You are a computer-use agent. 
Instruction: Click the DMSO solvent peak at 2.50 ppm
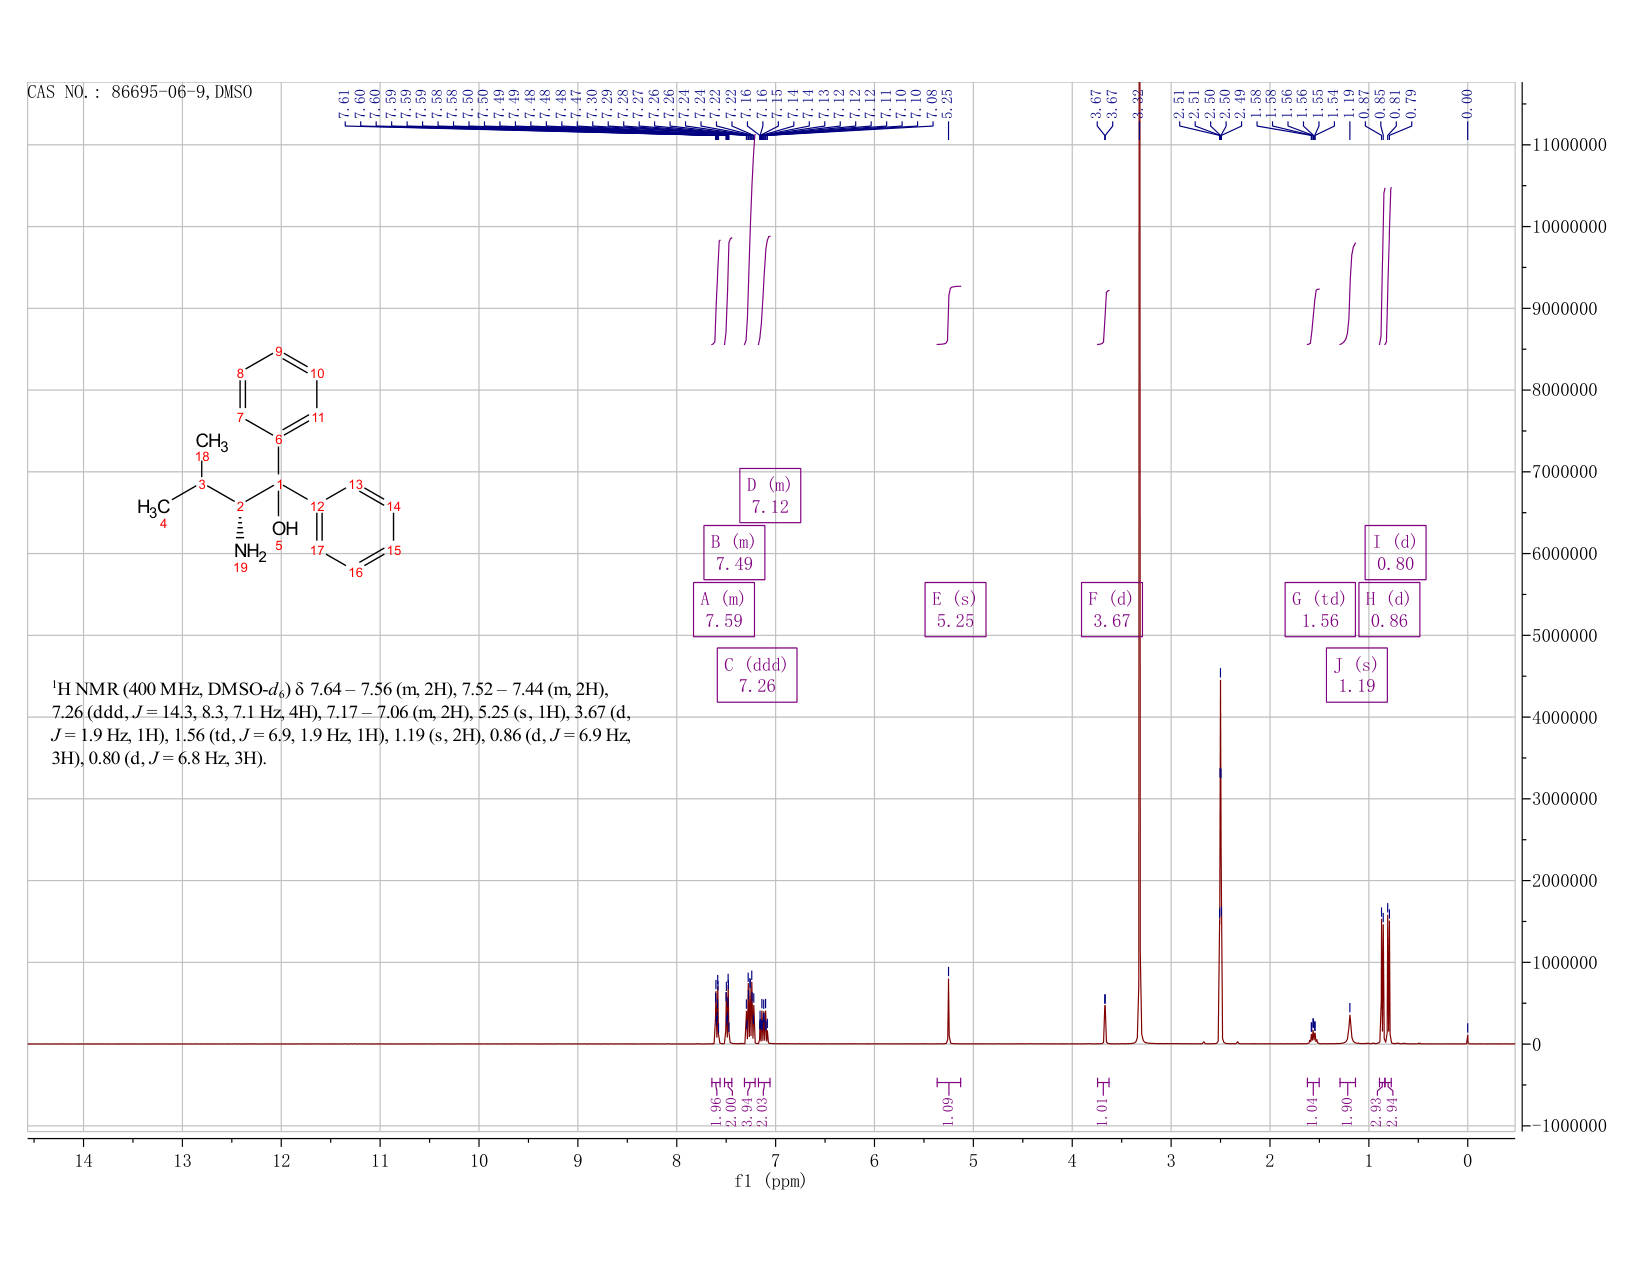1220,860
